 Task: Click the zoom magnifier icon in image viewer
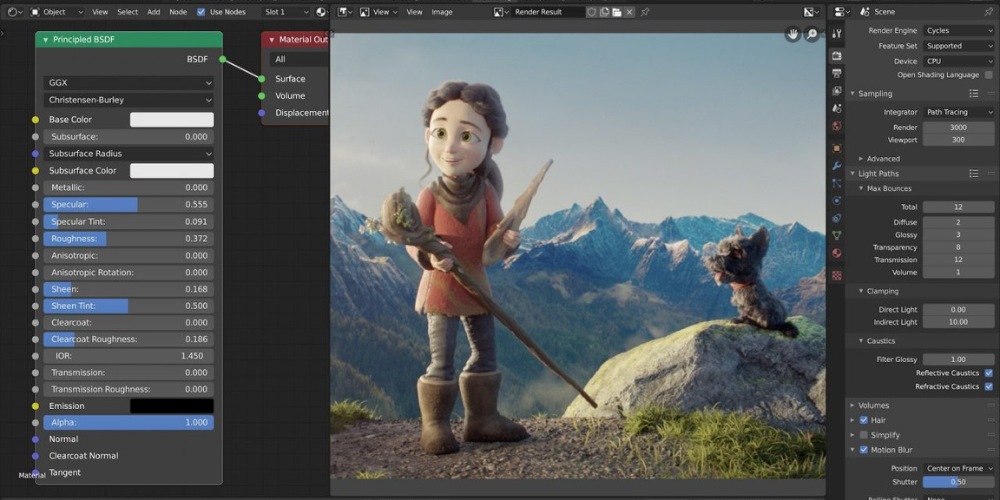(x=811, y=34)
